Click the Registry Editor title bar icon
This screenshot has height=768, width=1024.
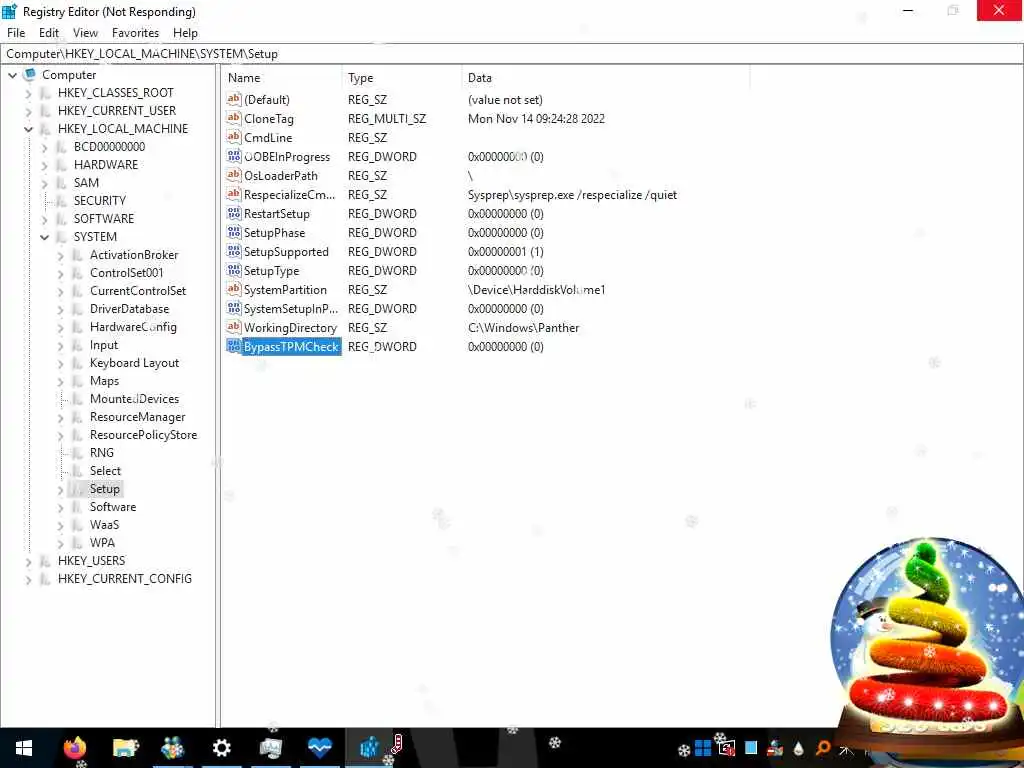[x=9, y=11]
